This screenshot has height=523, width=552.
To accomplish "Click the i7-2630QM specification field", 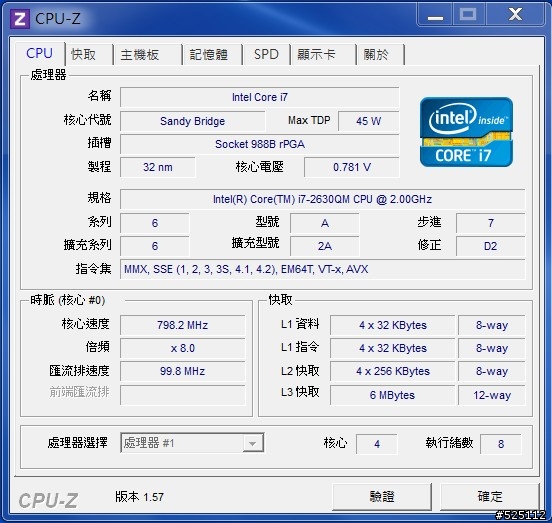I will click(x=322, y=199).
